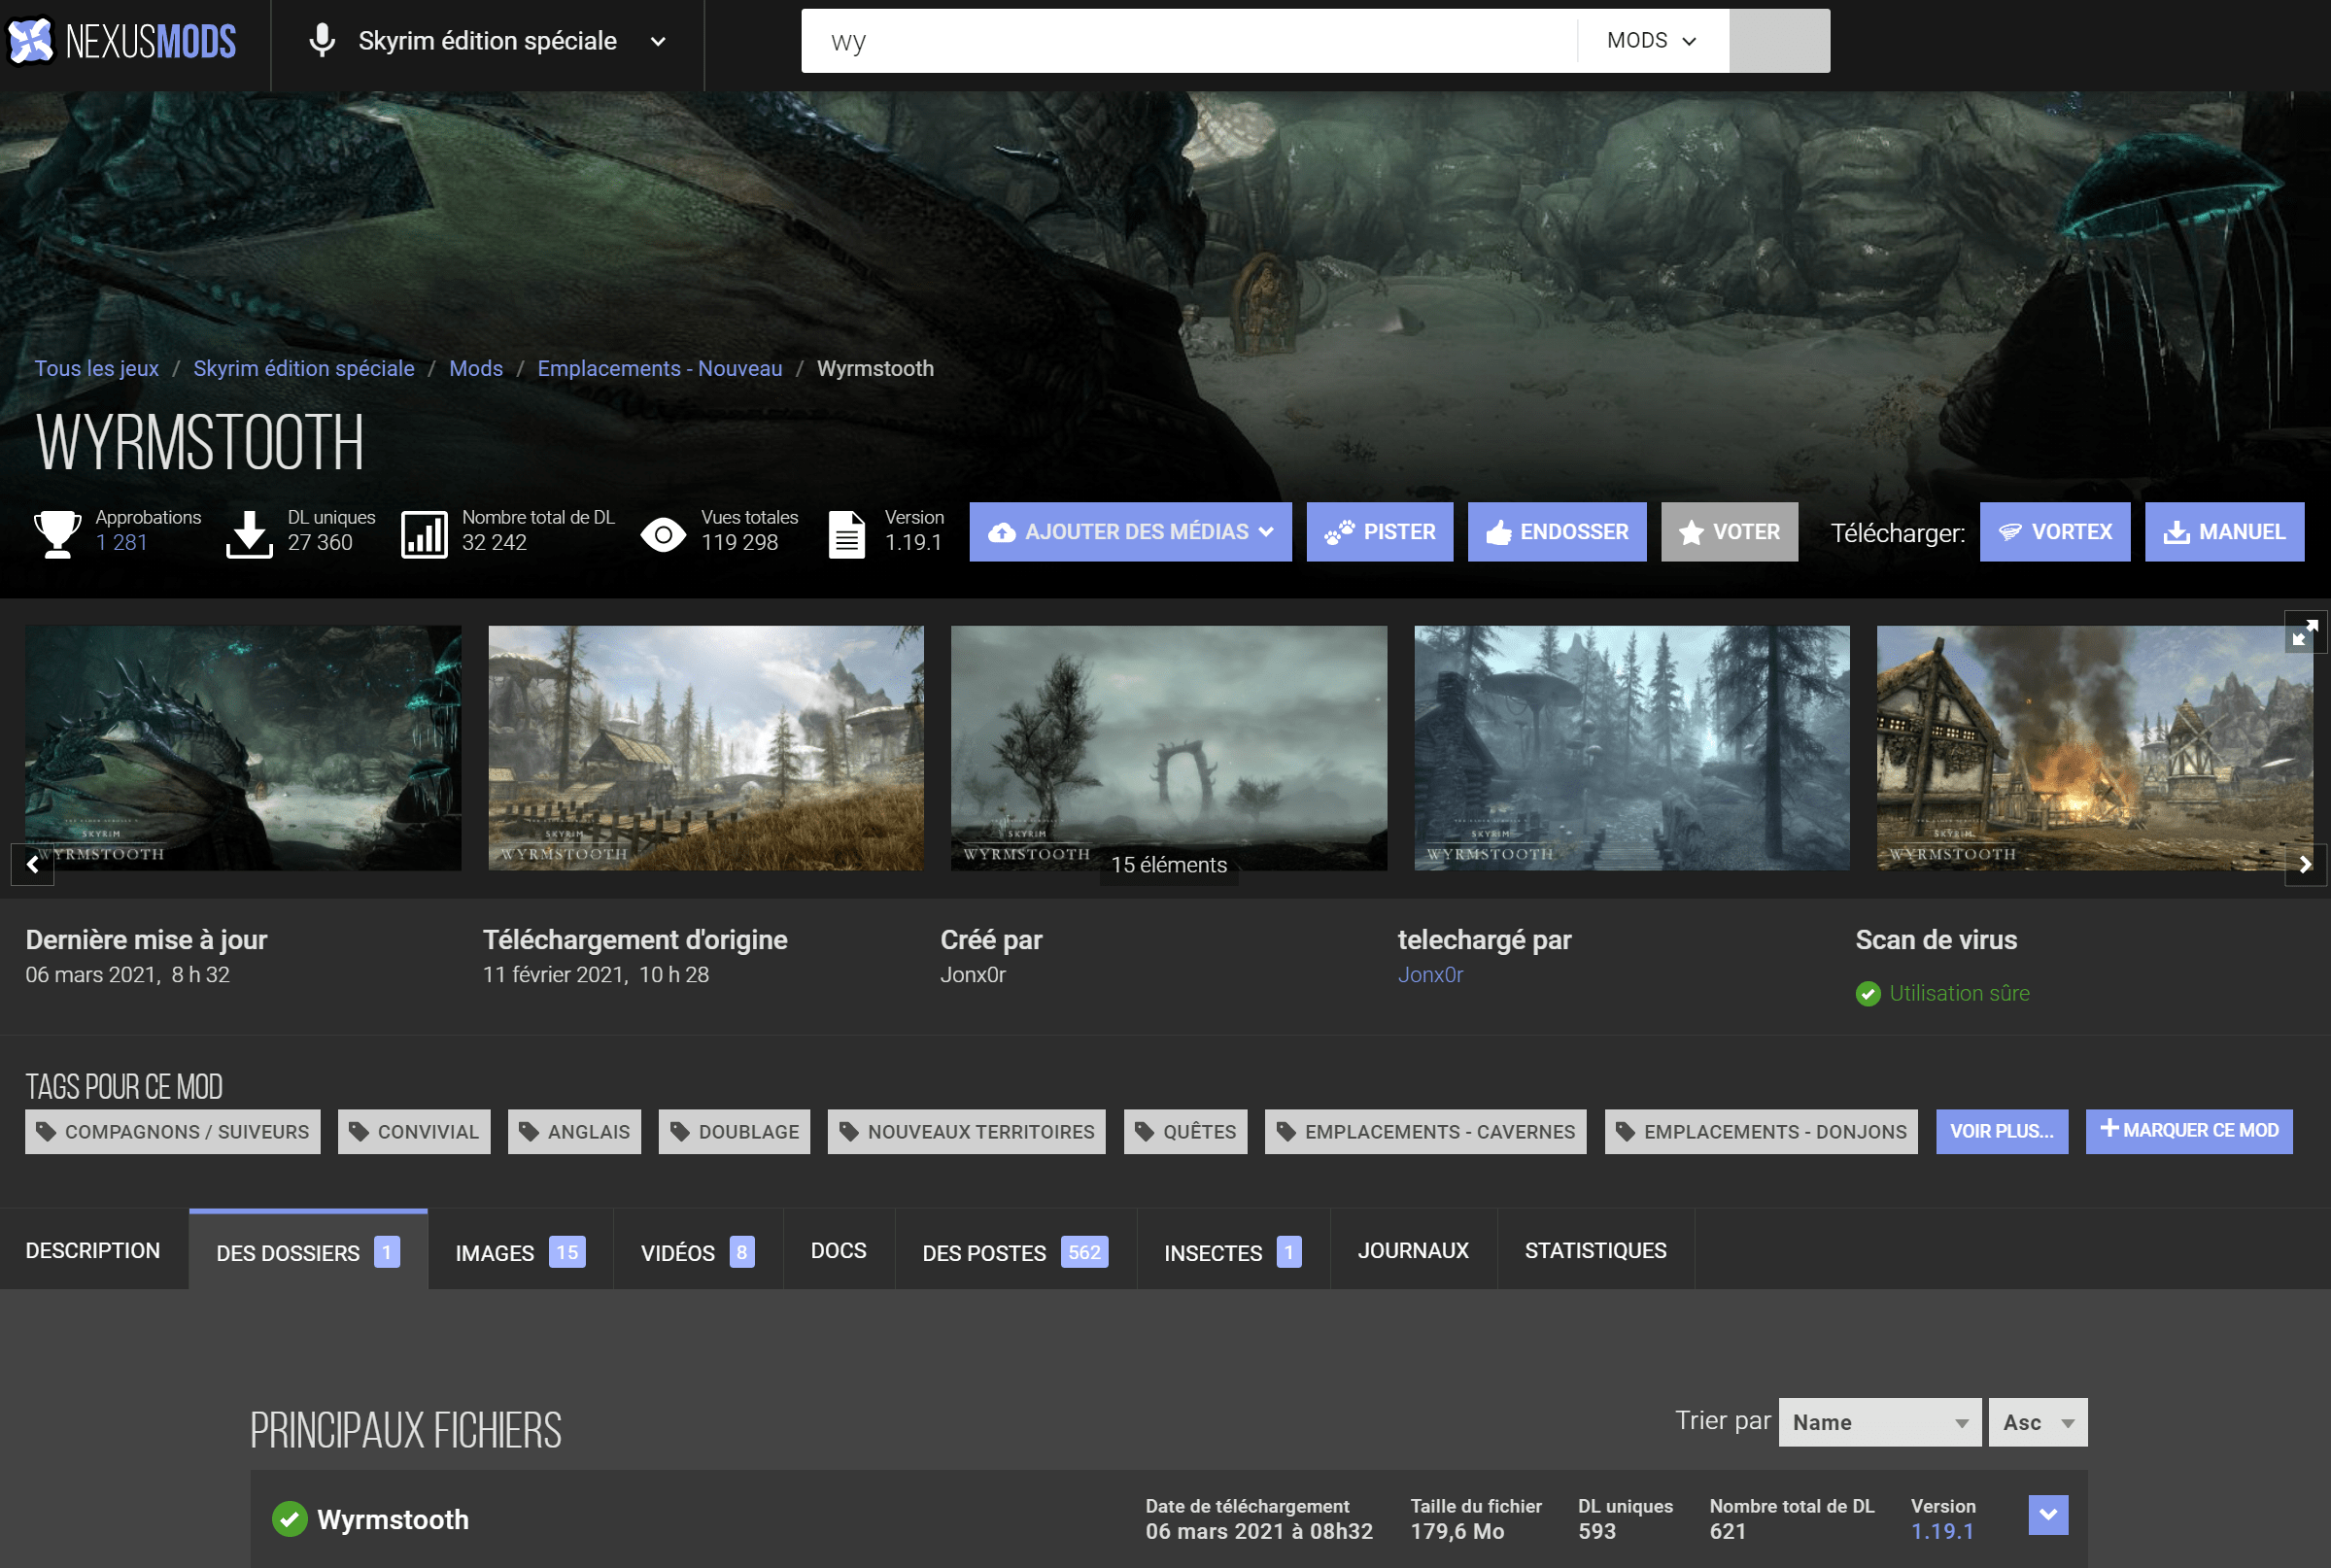Click the 'Marquer ce mod' button

tap(2189, 1131)
